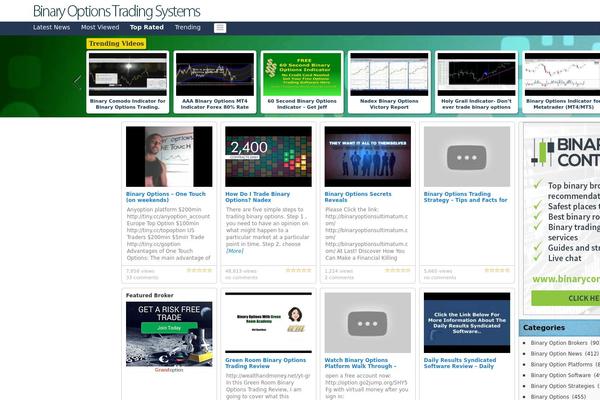Open Latest News tab

coord(51,28)
